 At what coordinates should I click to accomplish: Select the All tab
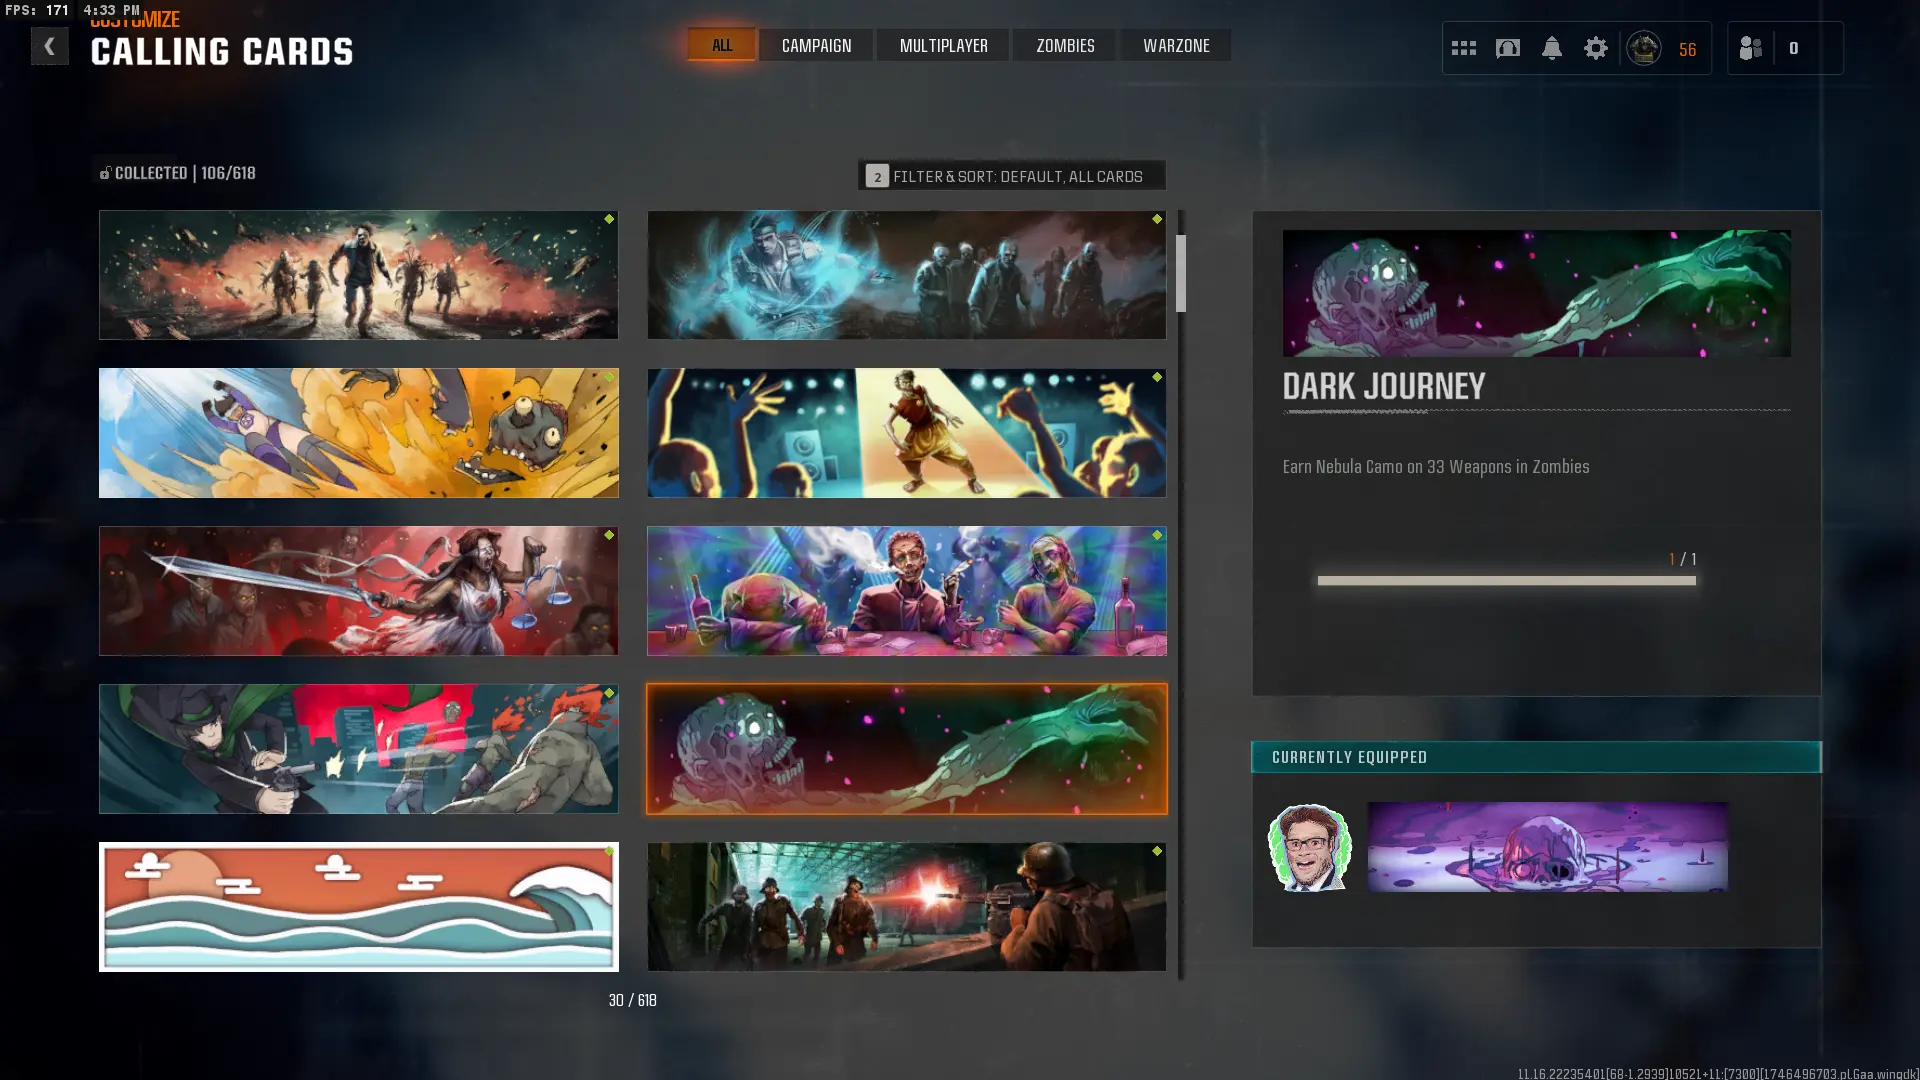[x=721, y=46]
